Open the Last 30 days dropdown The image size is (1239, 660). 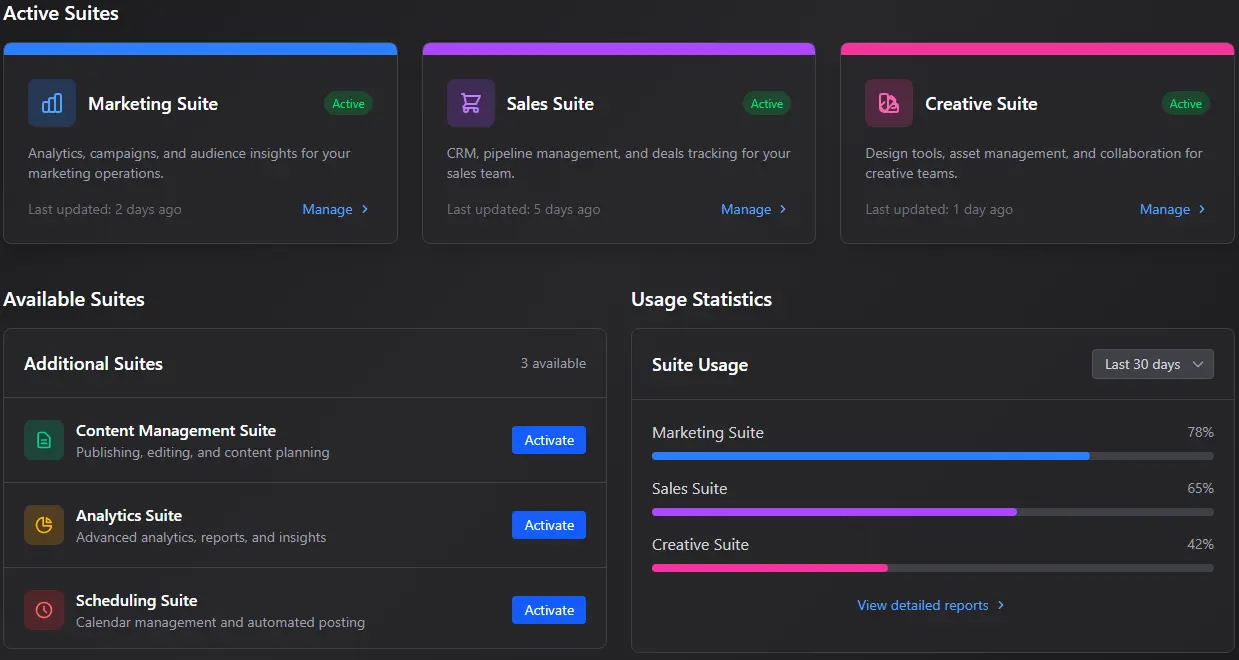click(1152, 364)
